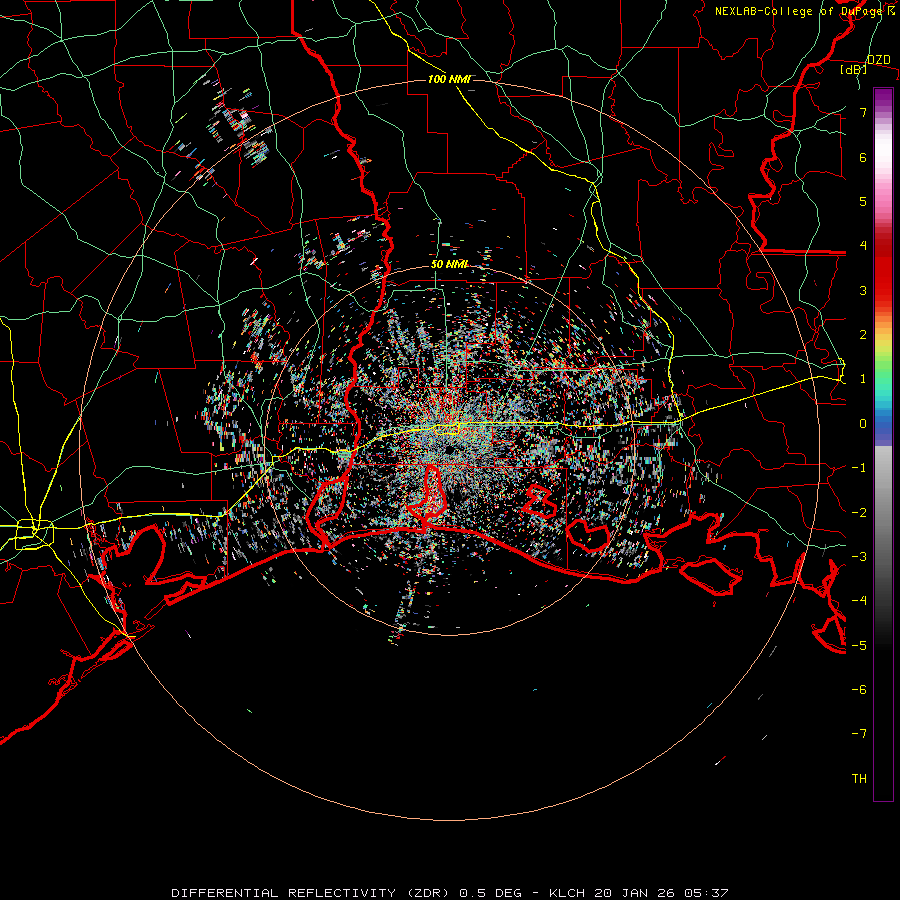Click the "7" value on the color scale
The height and width of the screenshot is (900, 900).
tap(863, 112)
